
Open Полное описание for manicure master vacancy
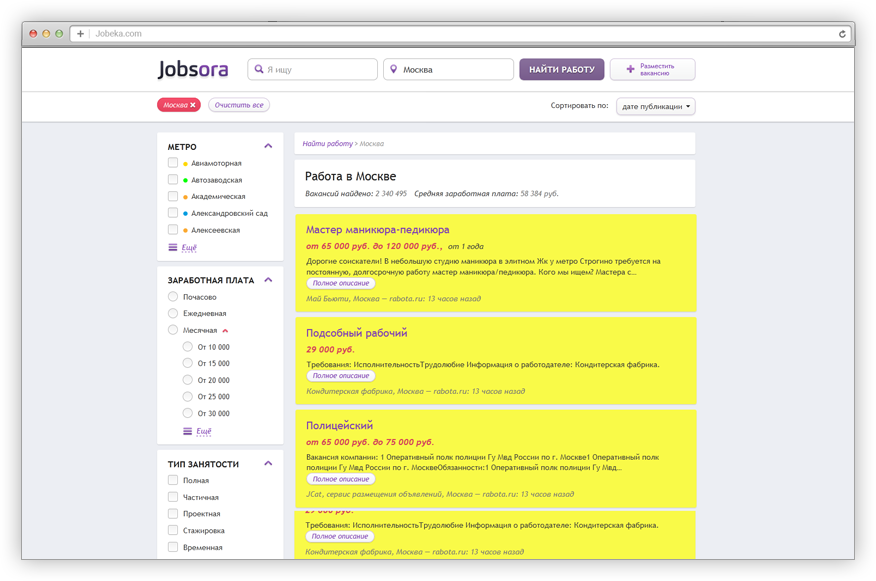click(x=341, y=283)
